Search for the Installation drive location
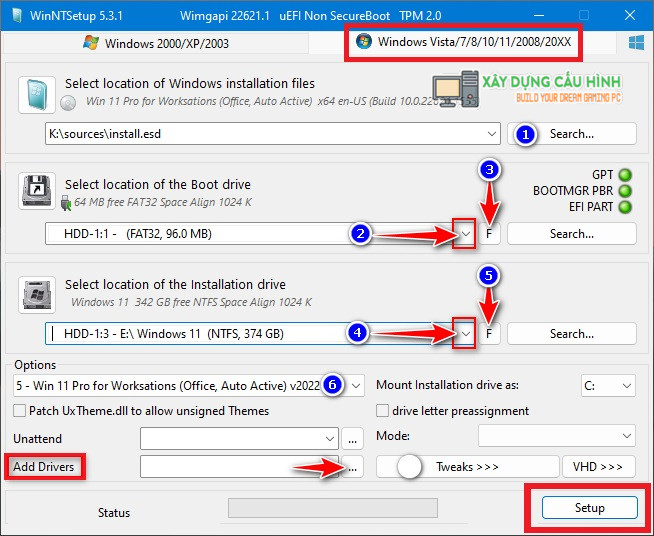 click(x=572, y=334)
